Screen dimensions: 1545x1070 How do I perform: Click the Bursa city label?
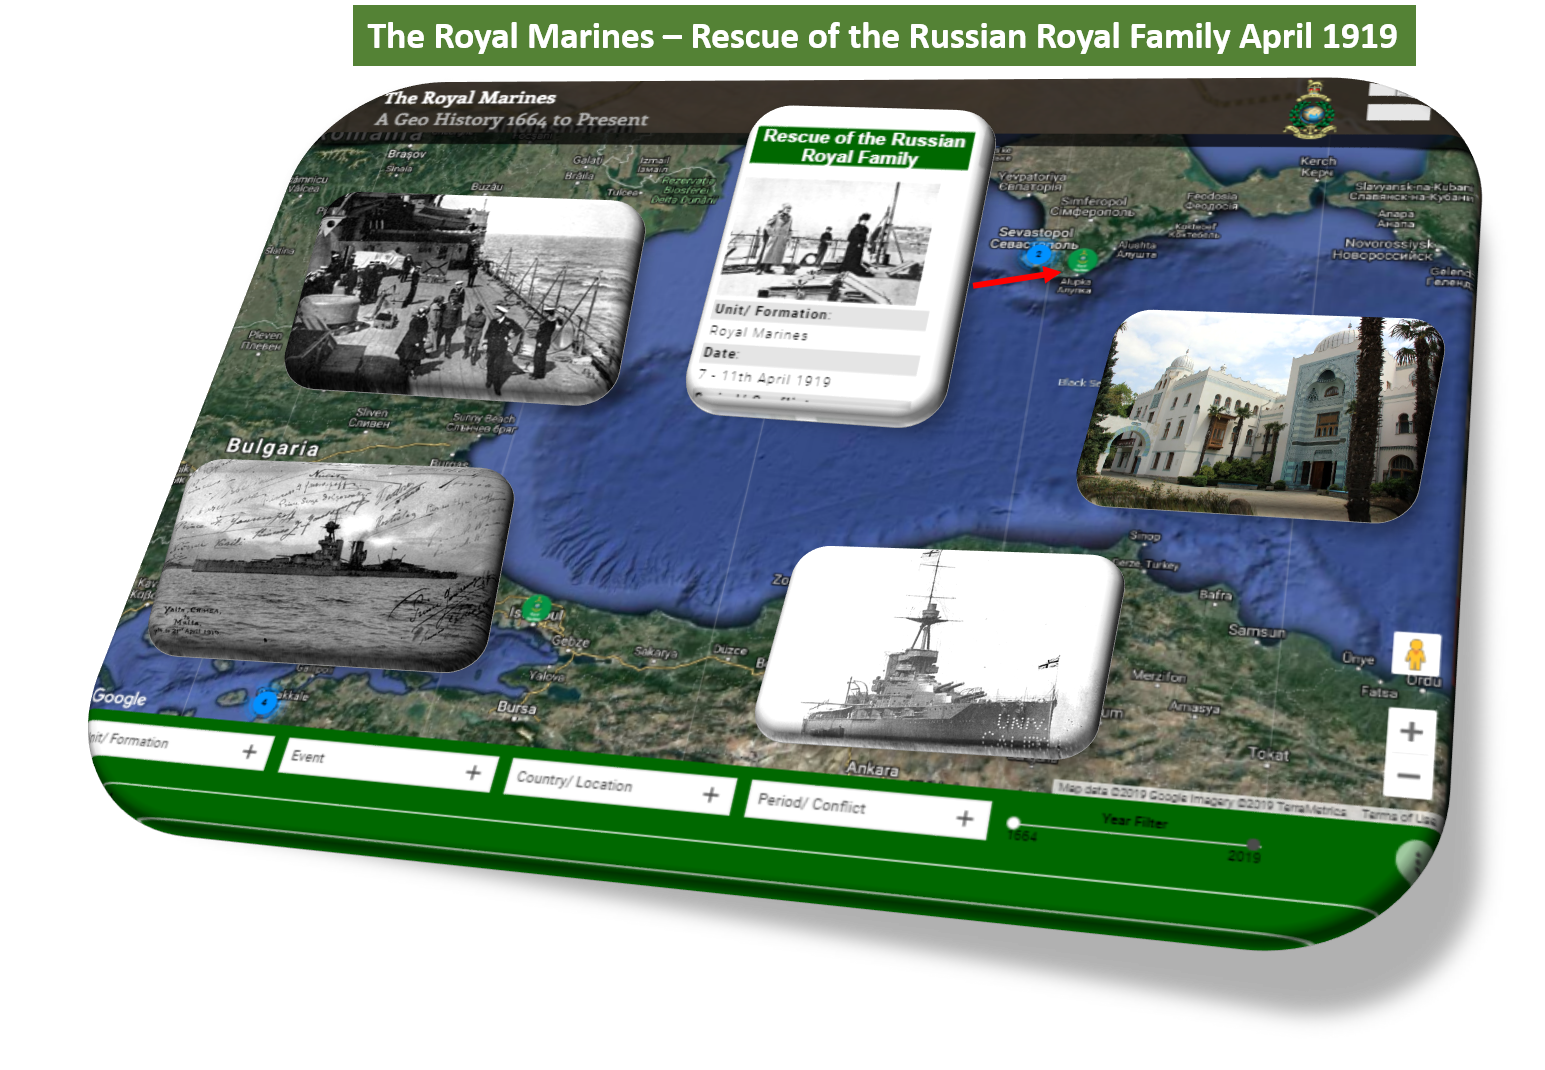click(517, 707)
